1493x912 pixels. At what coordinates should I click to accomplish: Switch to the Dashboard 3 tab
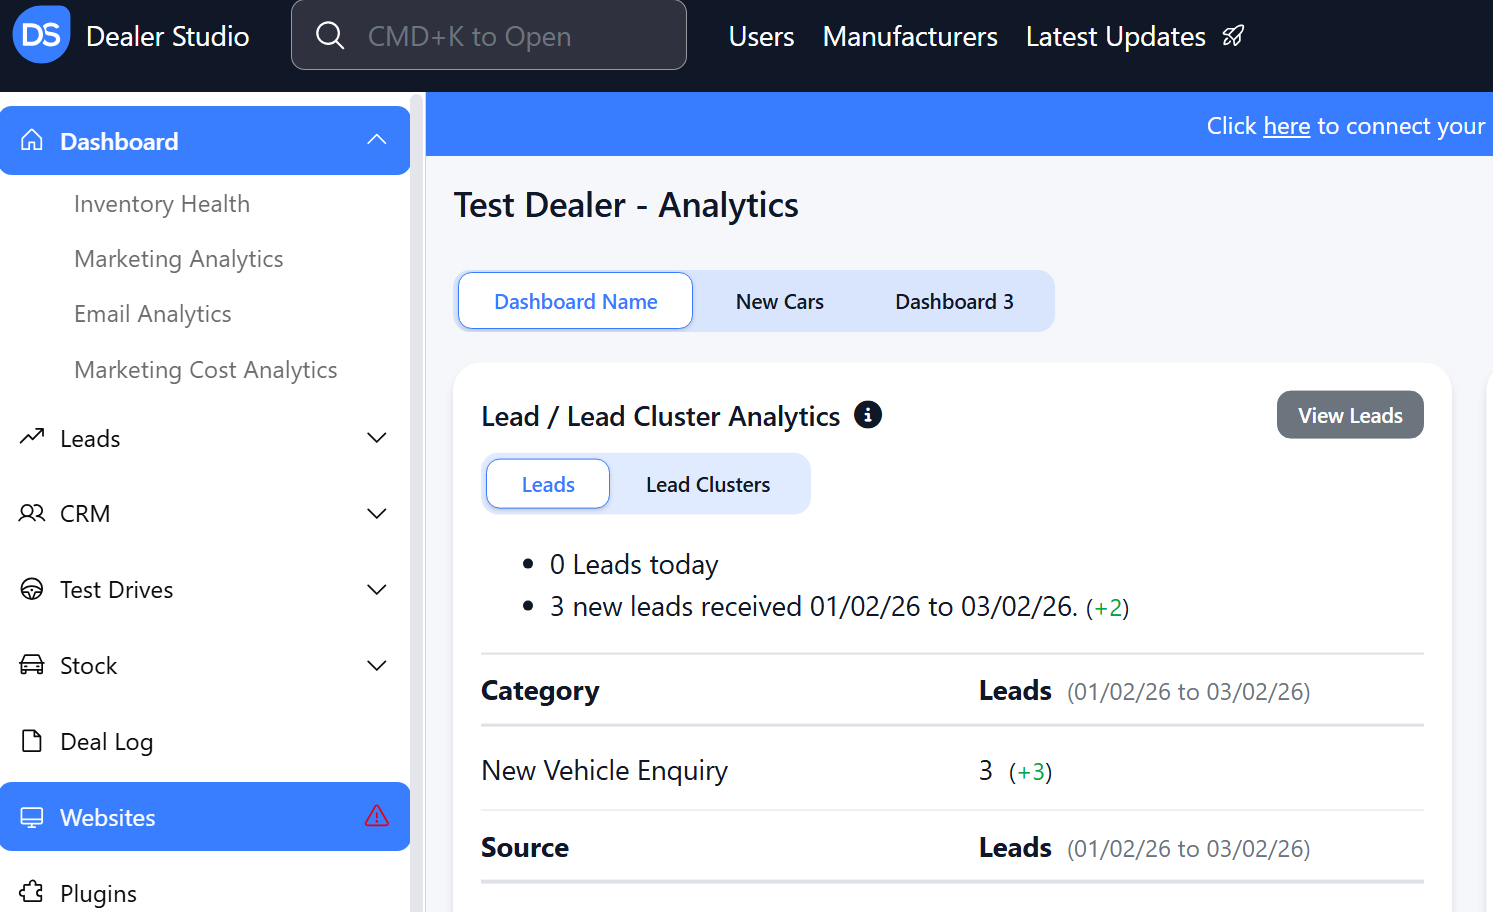(954, 301)
